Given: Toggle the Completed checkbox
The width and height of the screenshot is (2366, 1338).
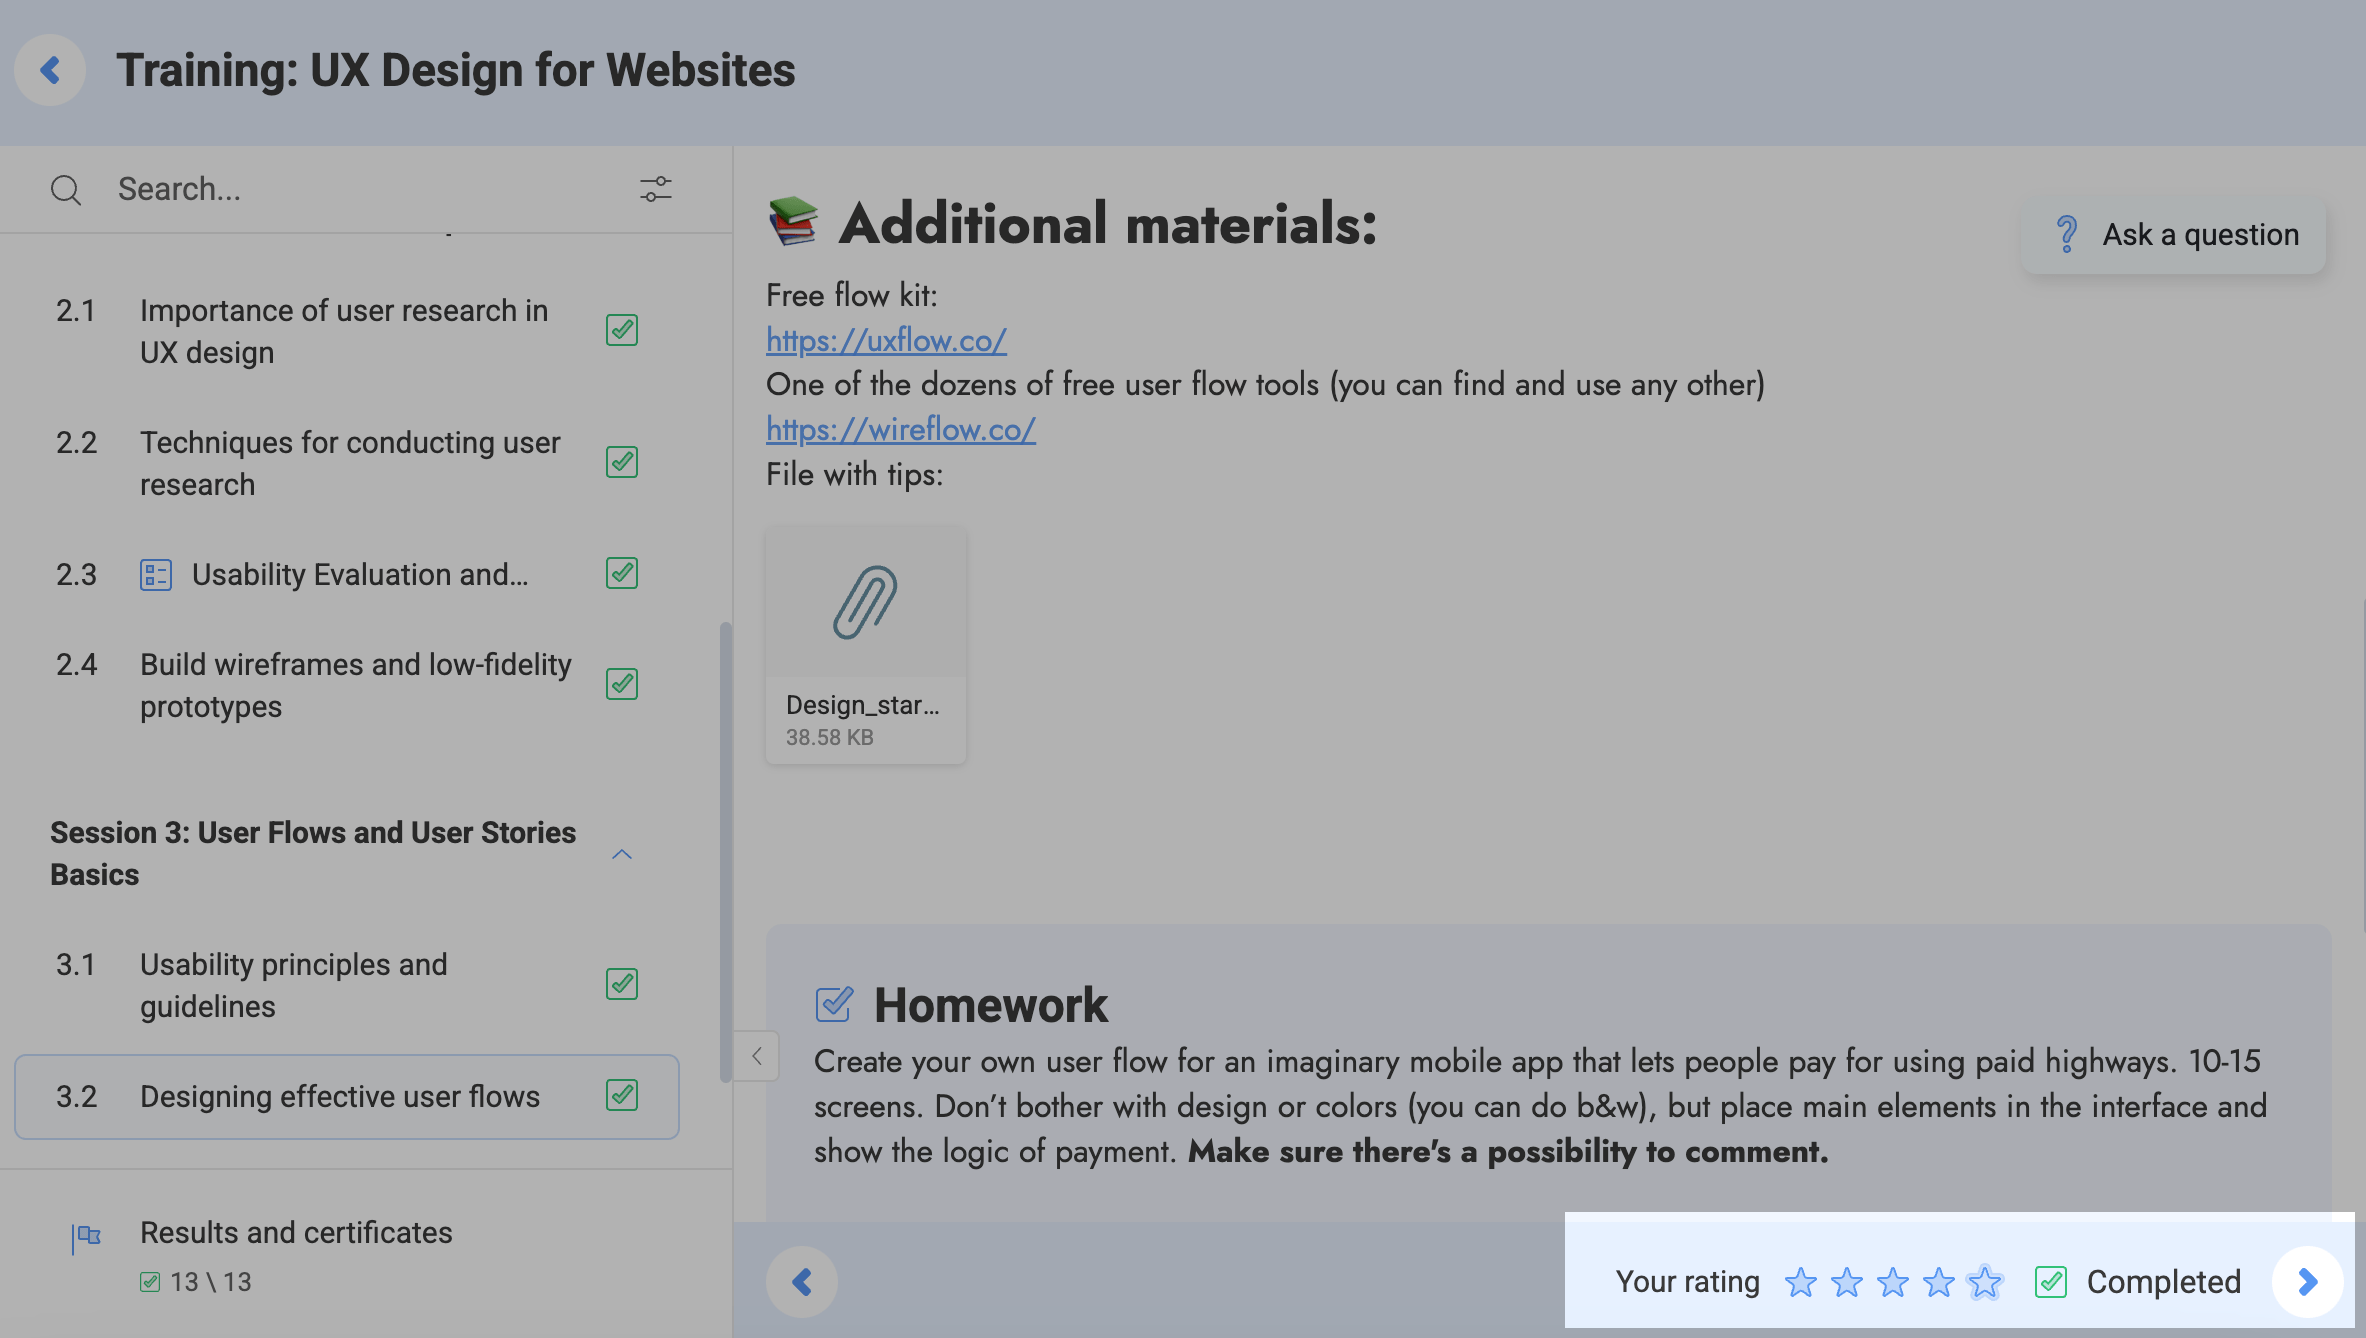Looking at the screenshot, I should (2051, 1281).
